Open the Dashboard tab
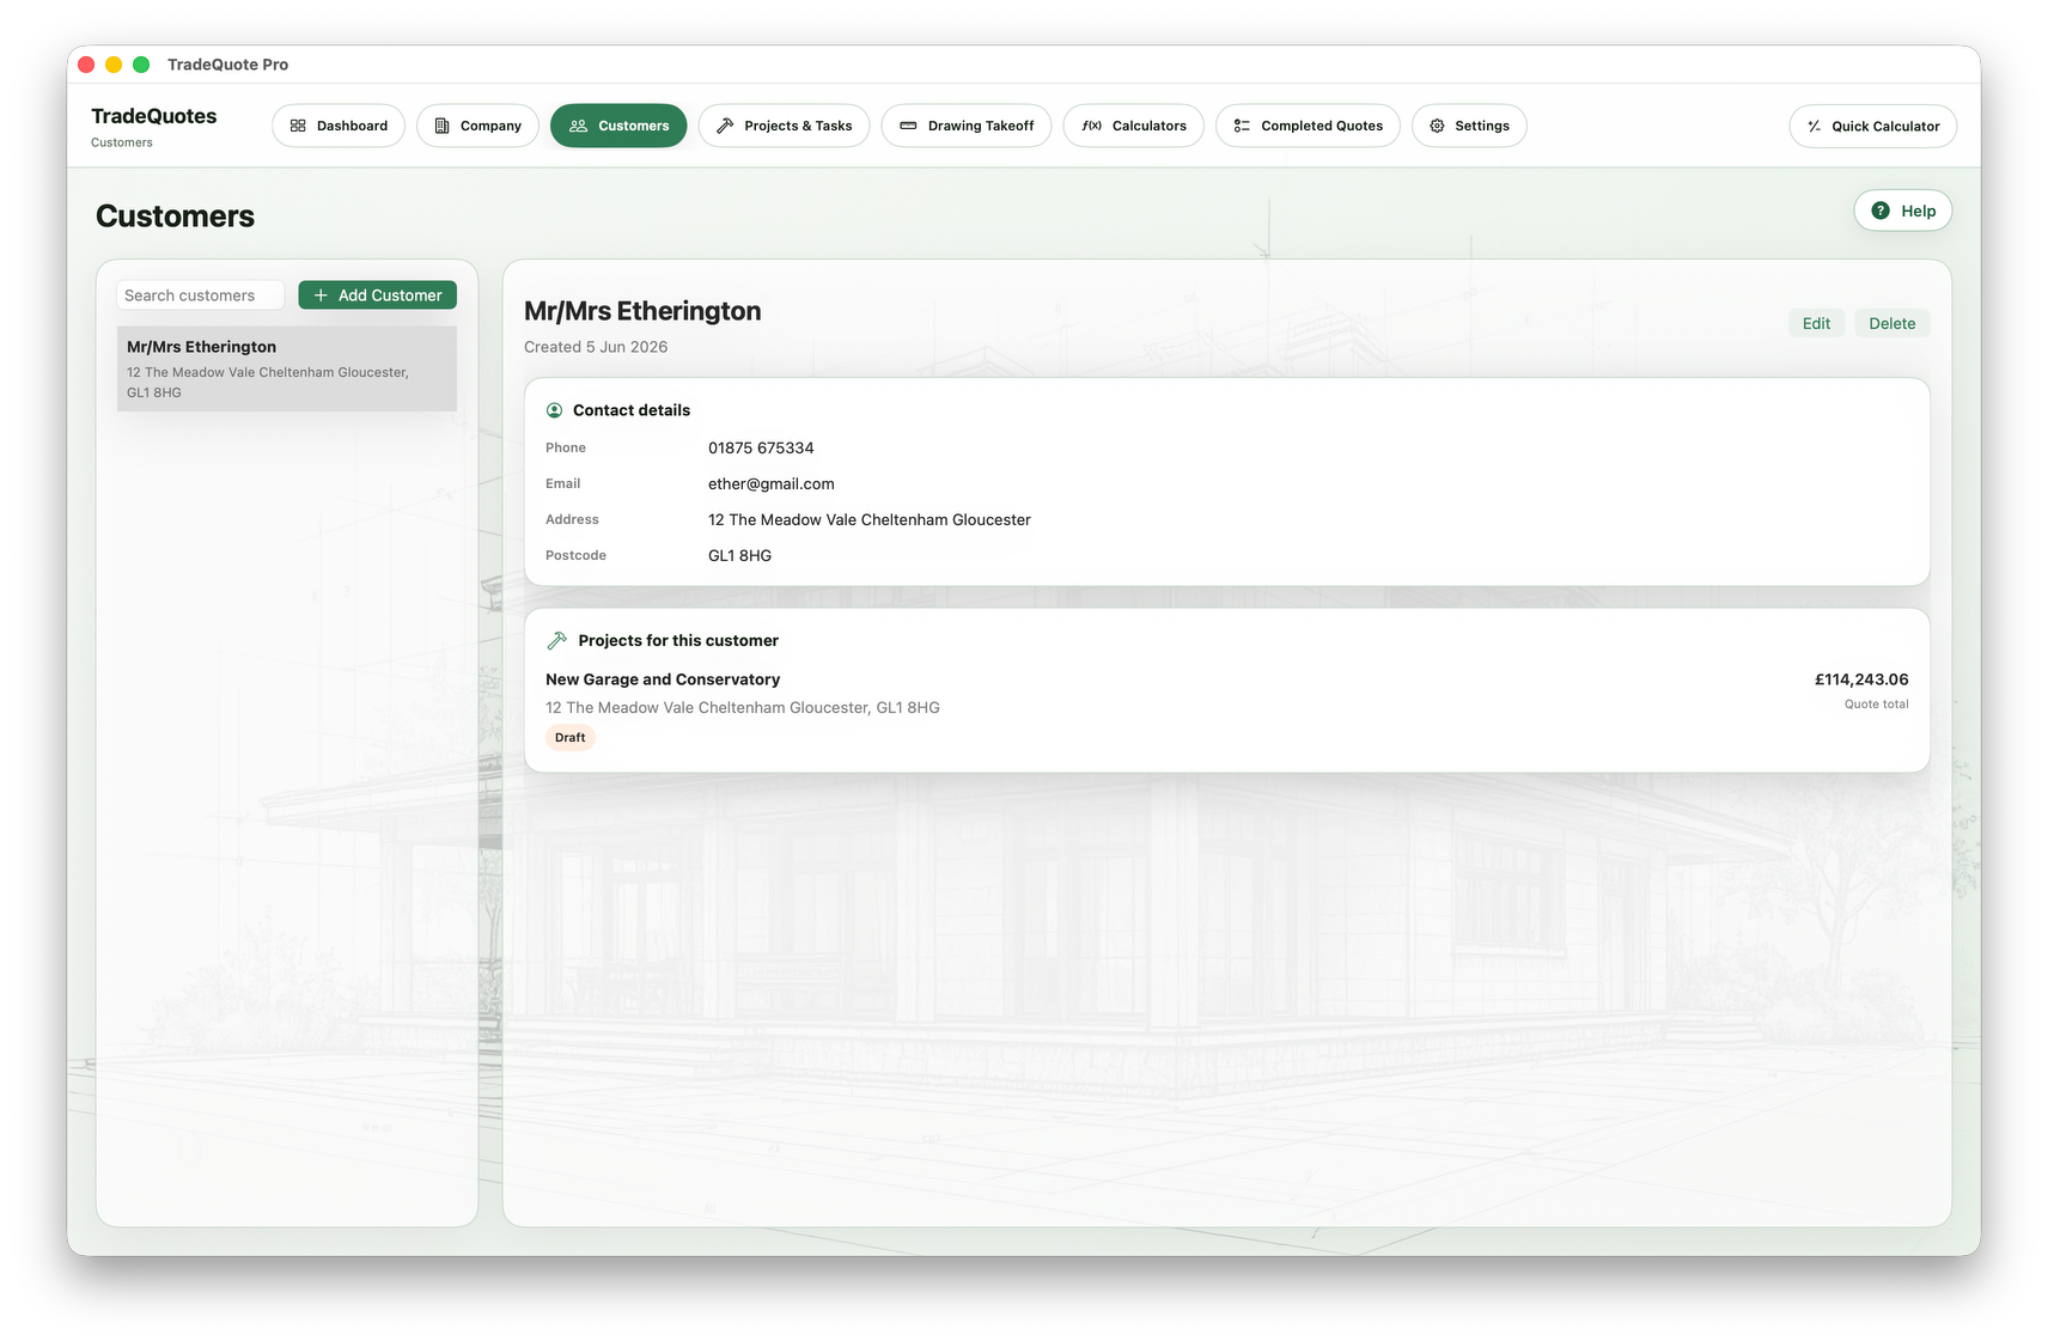 [x=338, y=126]
